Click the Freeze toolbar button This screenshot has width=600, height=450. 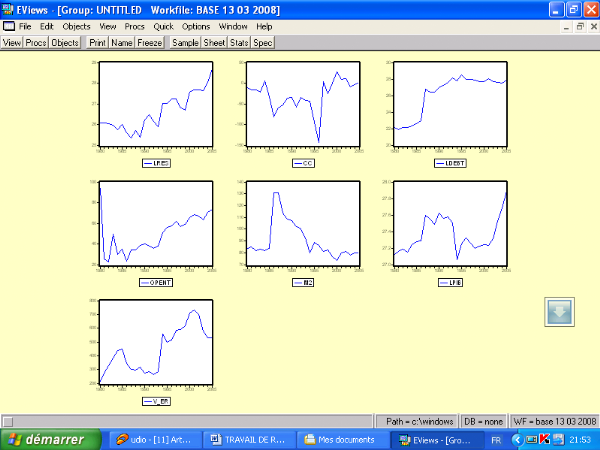coord(150,44)
